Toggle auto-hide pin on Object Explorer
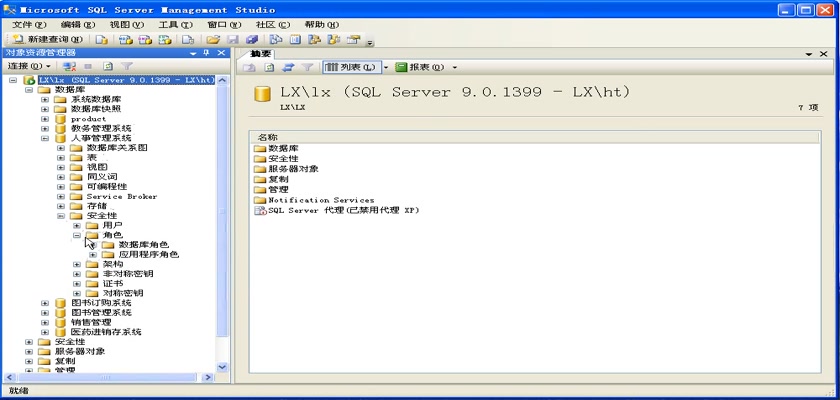Viewport: 840px width, 400px height. tap(206, 53)
